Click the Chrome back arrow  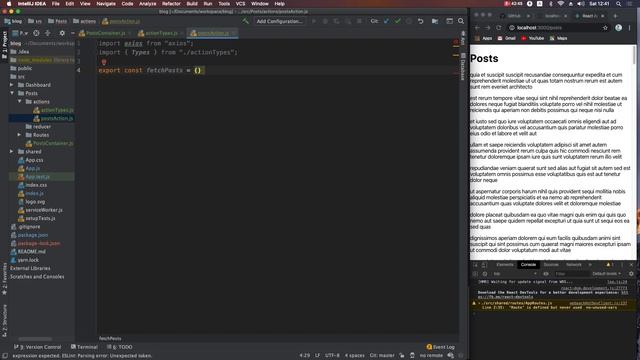(x=477, y=28)
